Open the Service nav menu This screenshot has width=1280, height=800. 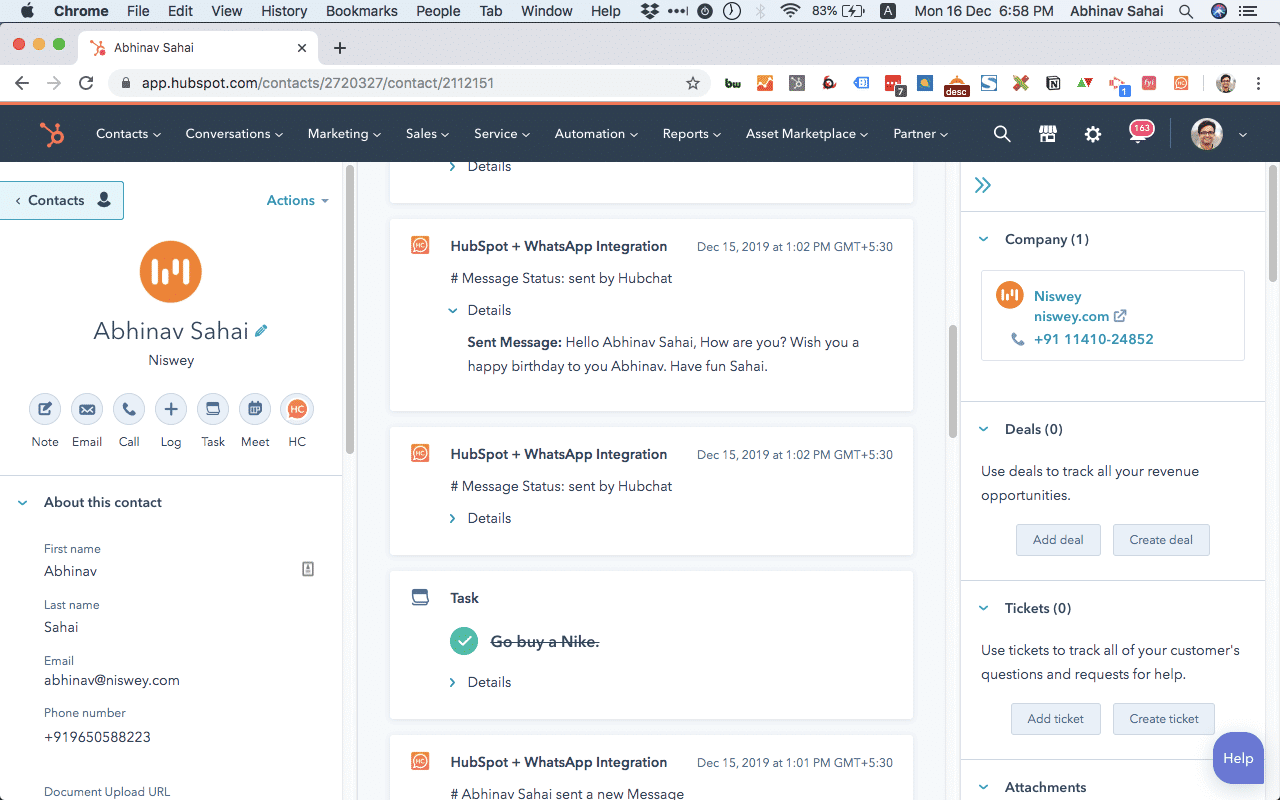pyautogui.click(x=502, y=134)
